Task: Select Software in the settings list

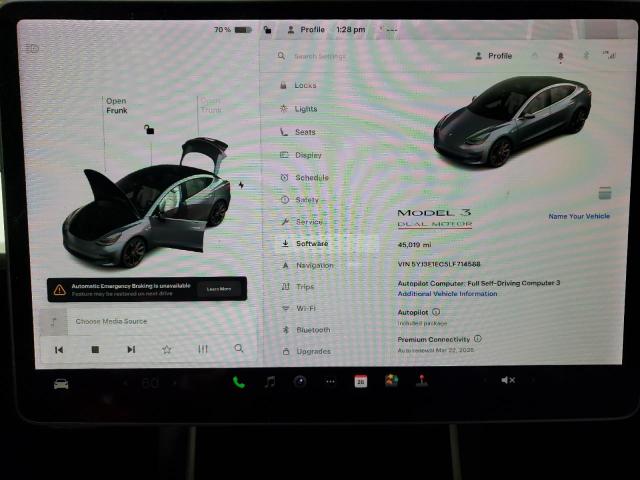Action: (x=305, y=244)
